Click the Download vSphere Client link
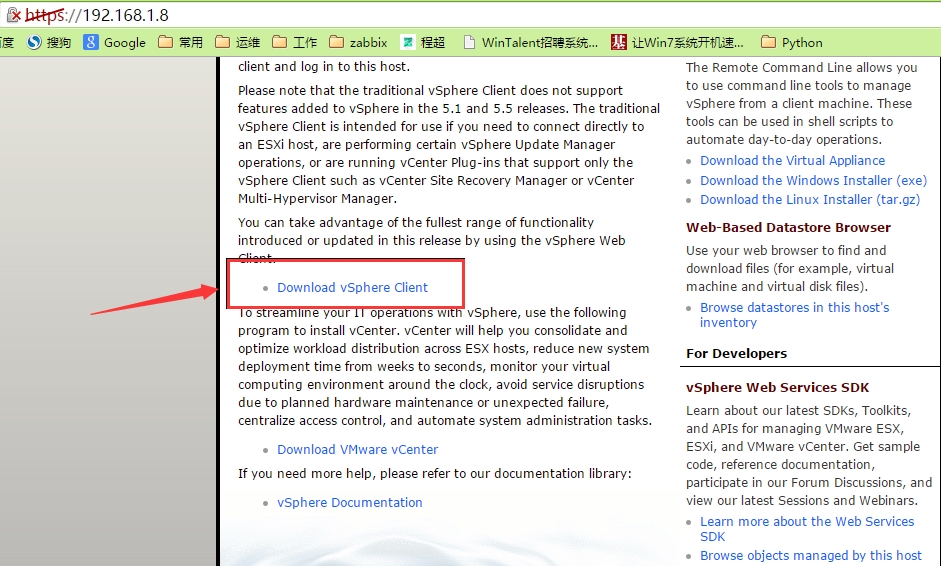The width and height of the screenshot is (941, 566). [352, 288]
